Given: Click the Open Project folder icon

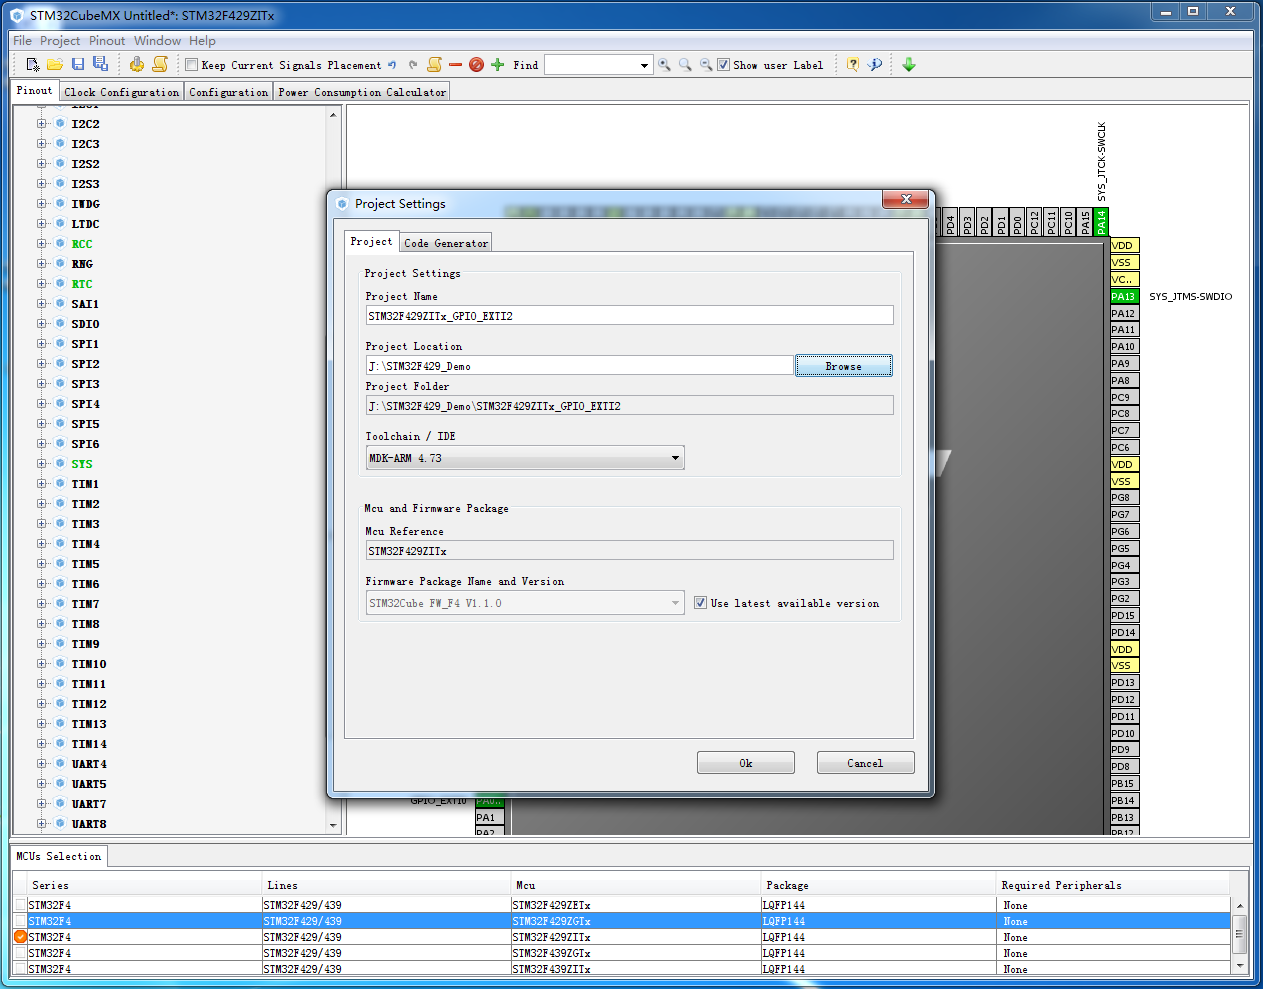Looking at the screenshot, I should click(55, 64).
